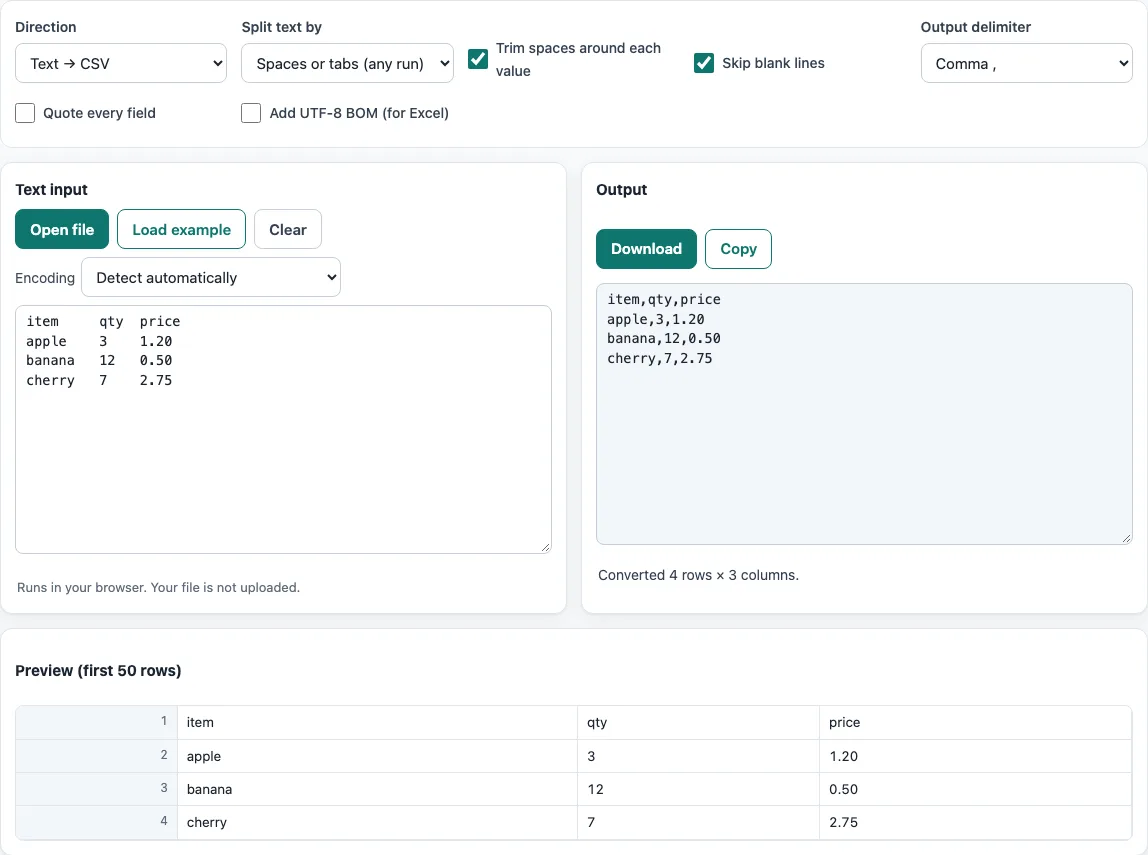Select the 'cherry' cell in preview table
Image resolution: width=1148 pixels, height=855 pixels.
pos(377,822)
